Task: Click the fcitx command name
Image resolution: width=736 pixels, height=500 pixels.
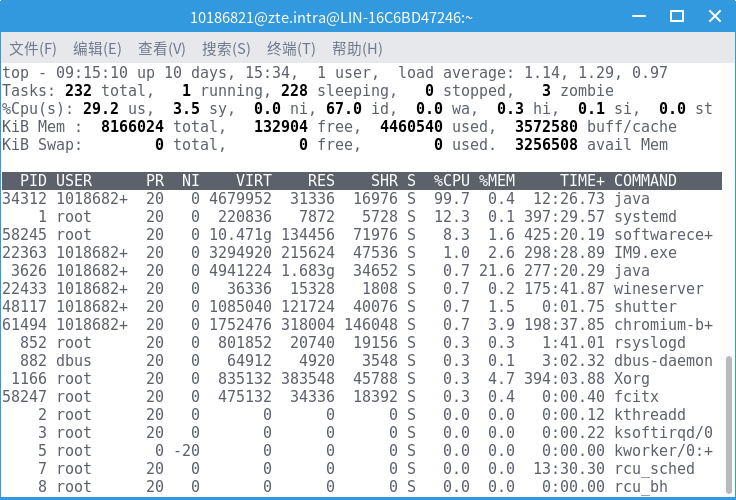Action: coord(636,397)
